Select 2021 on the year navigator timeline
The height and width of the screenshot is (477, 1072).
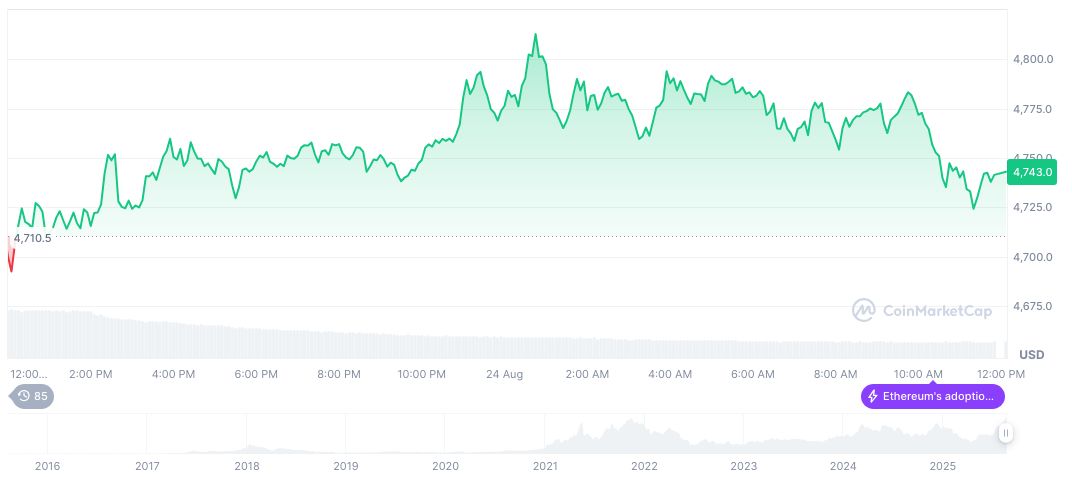point(545,466)
